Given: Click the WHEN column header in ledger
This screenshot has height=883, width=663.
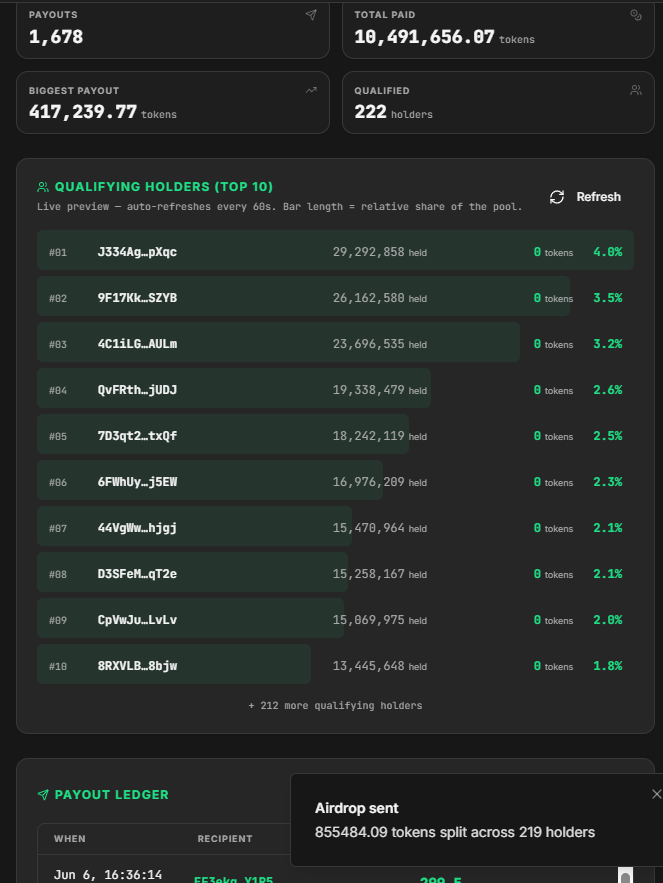Looking at the screenshot, I should point(70,839).
